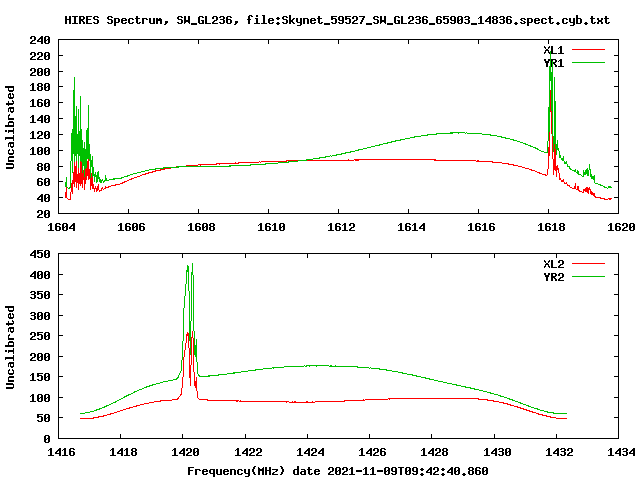Click the 1616 x-axis tick label
Image resolution: width=640 pixels, height=480 pixels.
click(x=481, y=227)
